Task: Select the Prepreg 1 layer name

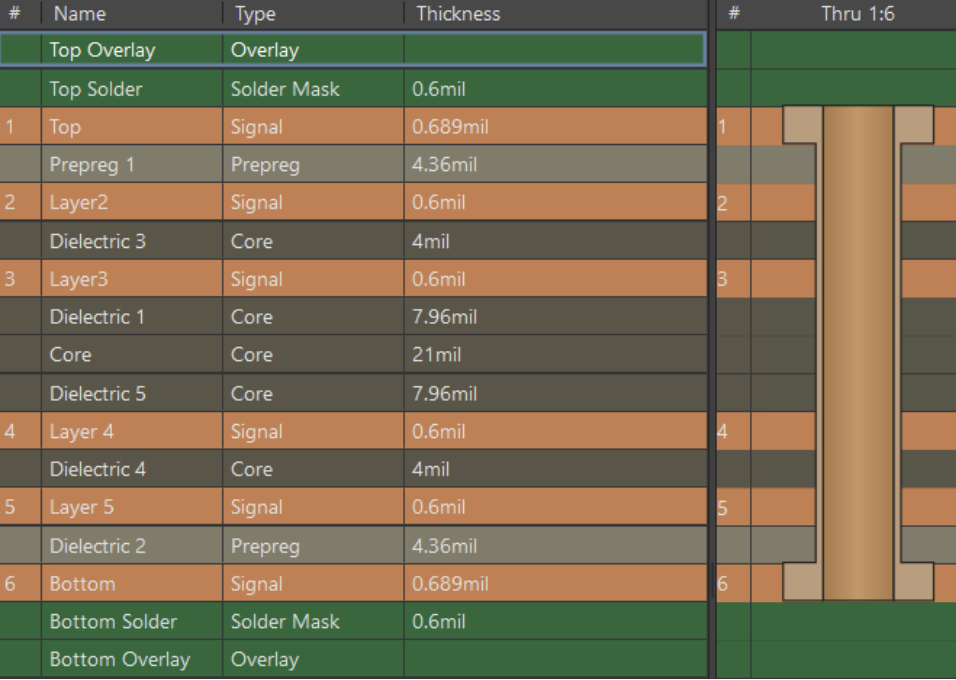Action: click(x=91, y=165)
